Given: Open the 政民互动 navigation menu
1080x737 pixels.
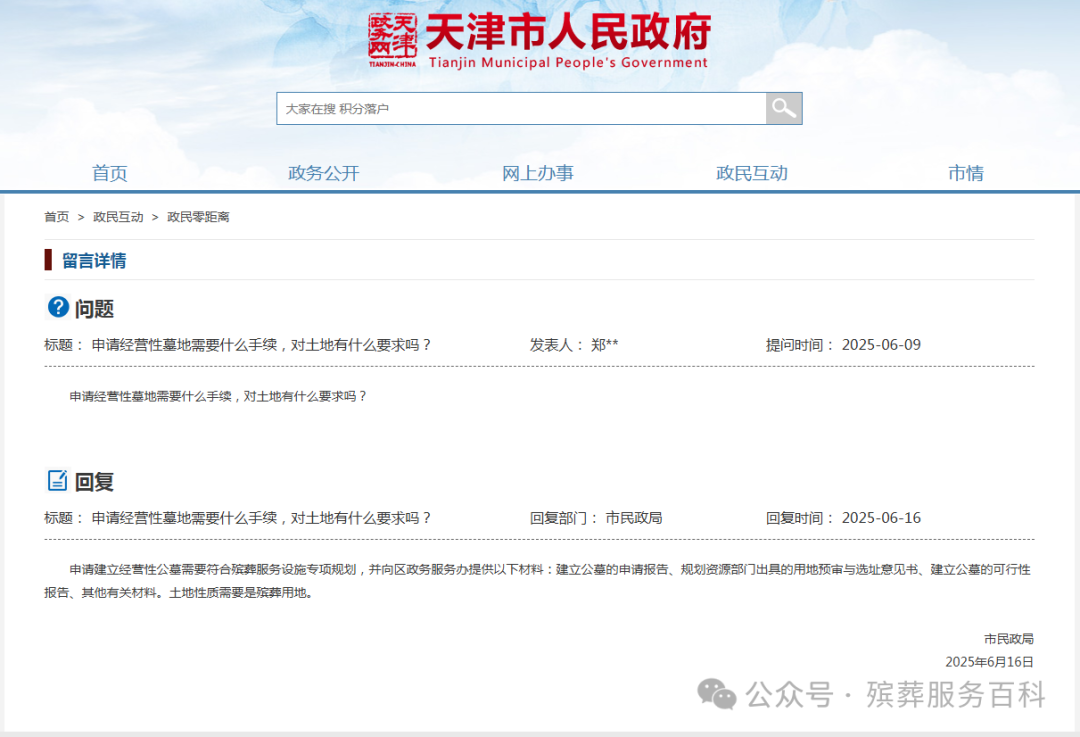Looking at the screenshot, I should click(x=751, y=172).
